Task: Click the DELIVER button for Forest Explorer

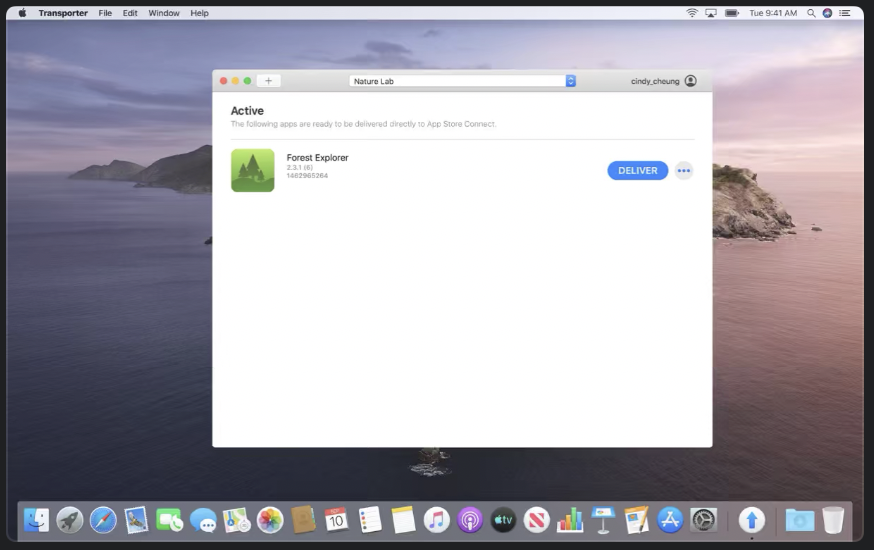Action: point(637,171)
